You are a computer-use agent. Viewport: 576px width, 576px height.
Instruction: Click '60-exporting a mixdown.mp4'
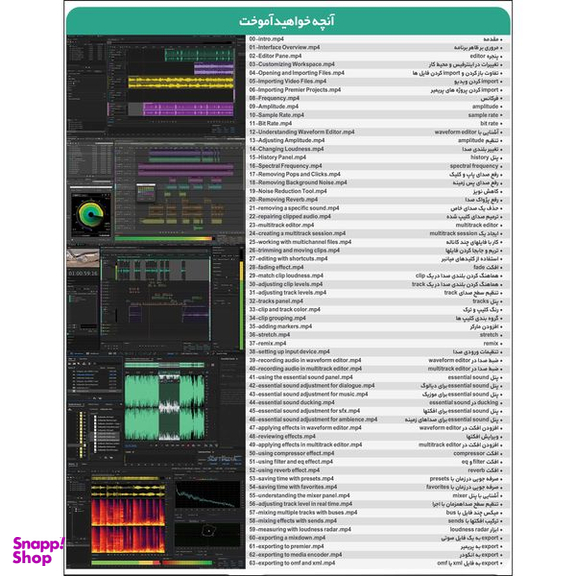287,538
